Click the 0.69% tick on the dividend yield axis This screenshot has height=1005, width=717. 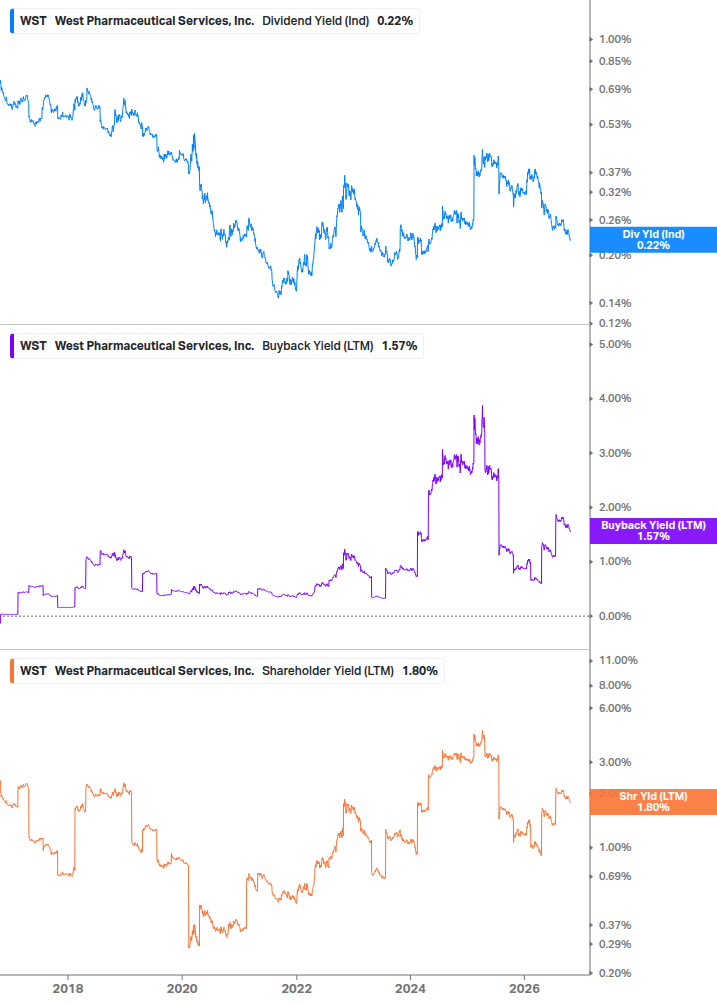pos(615,89)
